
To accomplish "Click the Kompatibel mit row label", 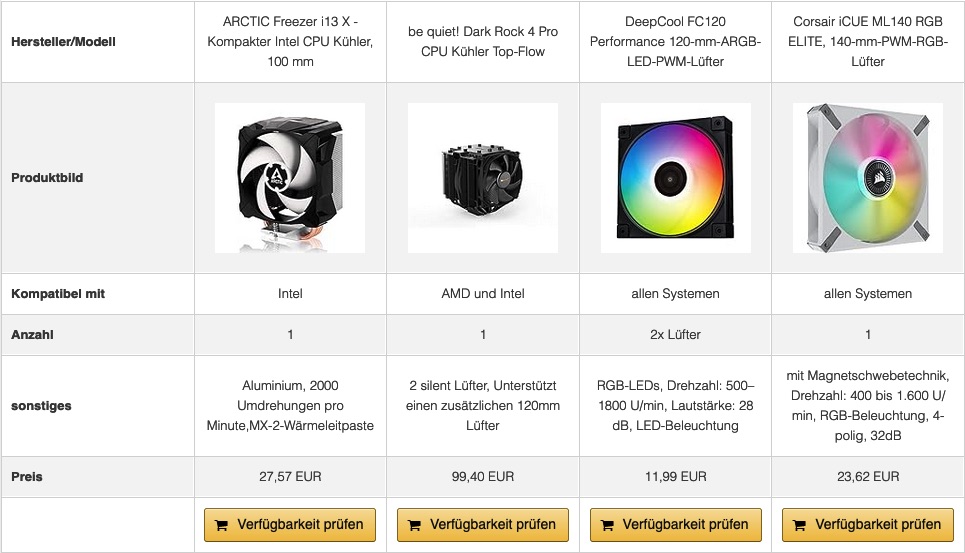I will pyautogui.click(x=58, y=294).
